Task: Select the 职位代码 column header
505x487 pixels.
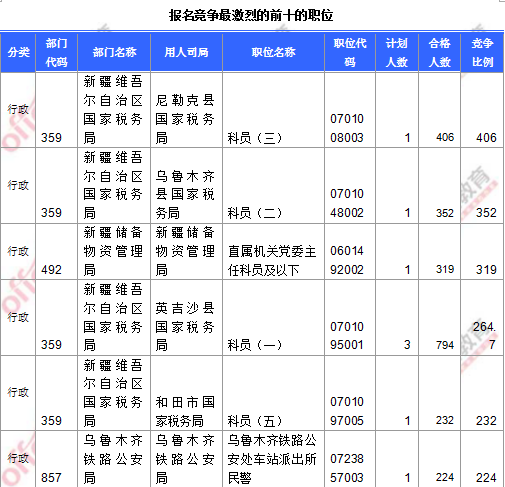Action: click(350, 52)
